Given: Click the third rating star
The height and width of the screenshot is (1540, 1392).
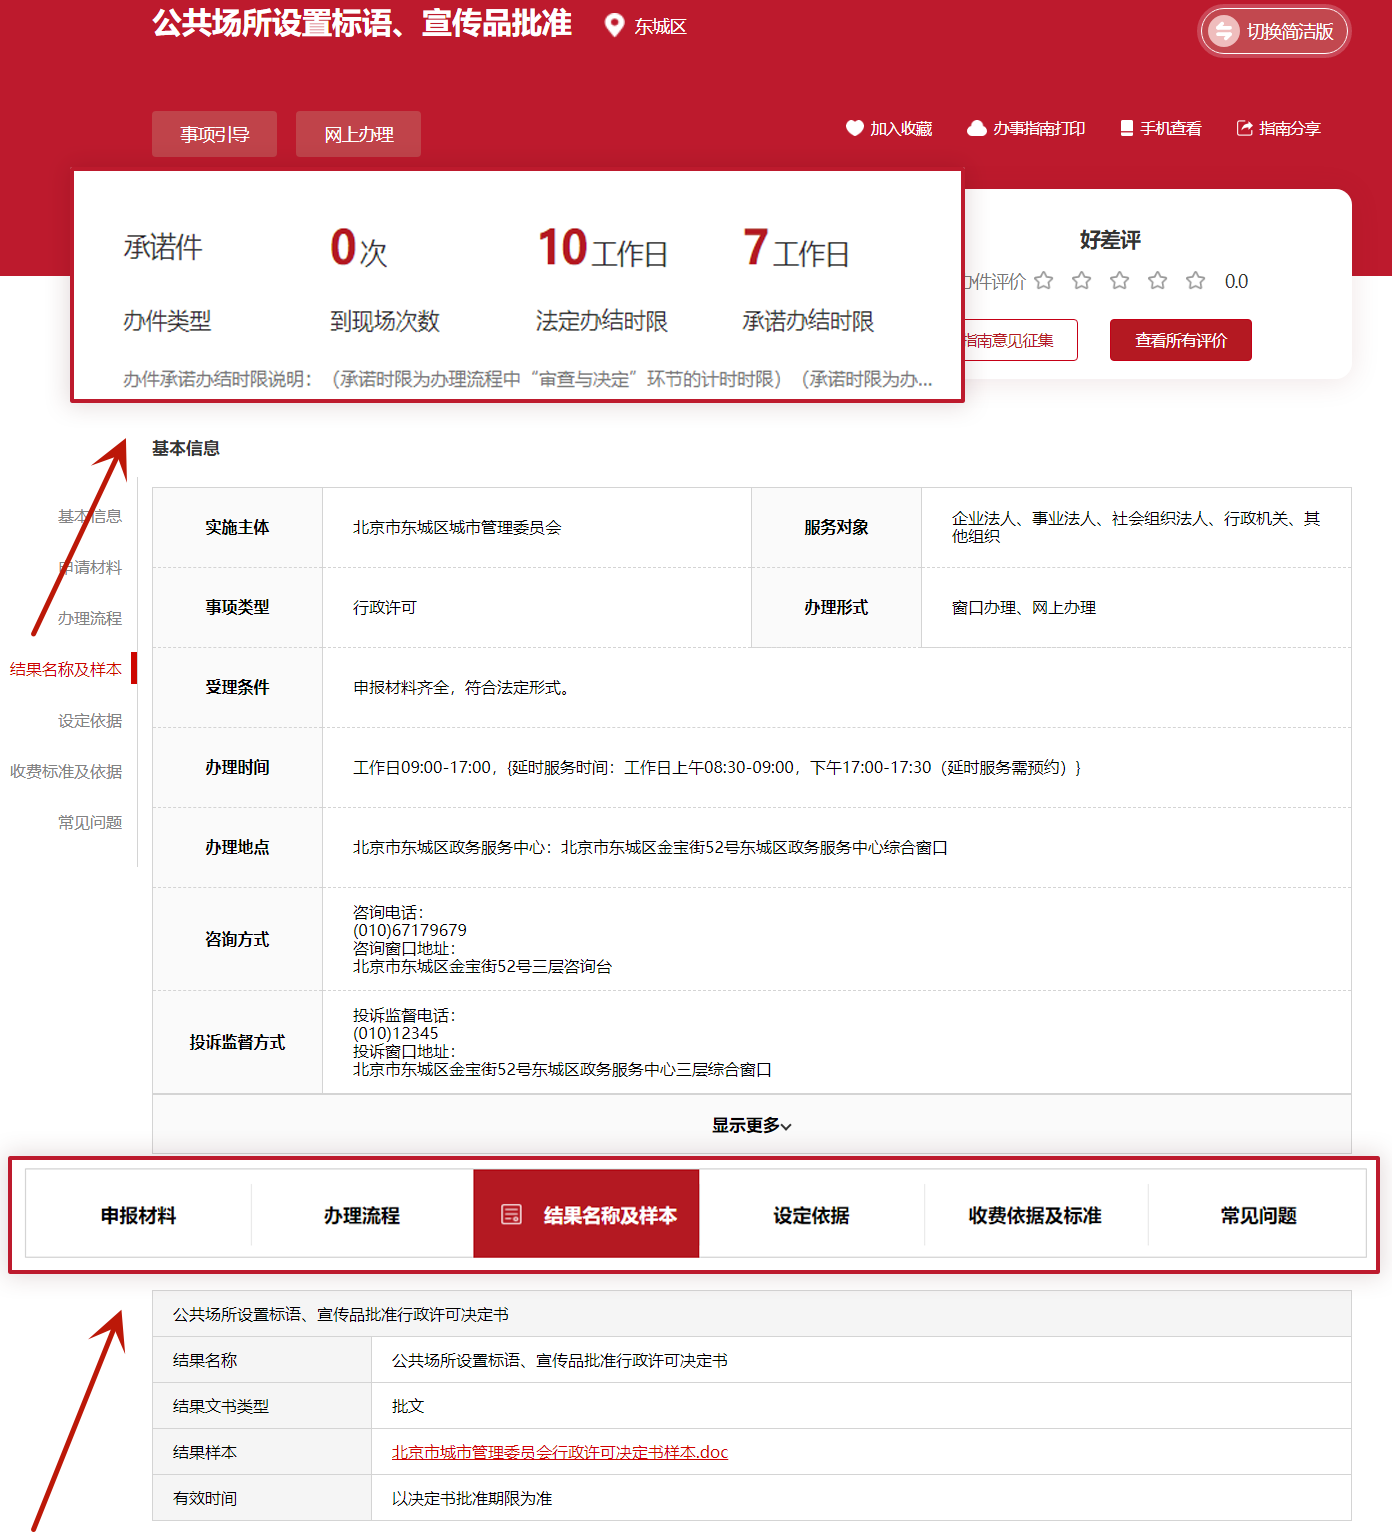Looking at the screenshot, I should click(x=1120, y=281).
